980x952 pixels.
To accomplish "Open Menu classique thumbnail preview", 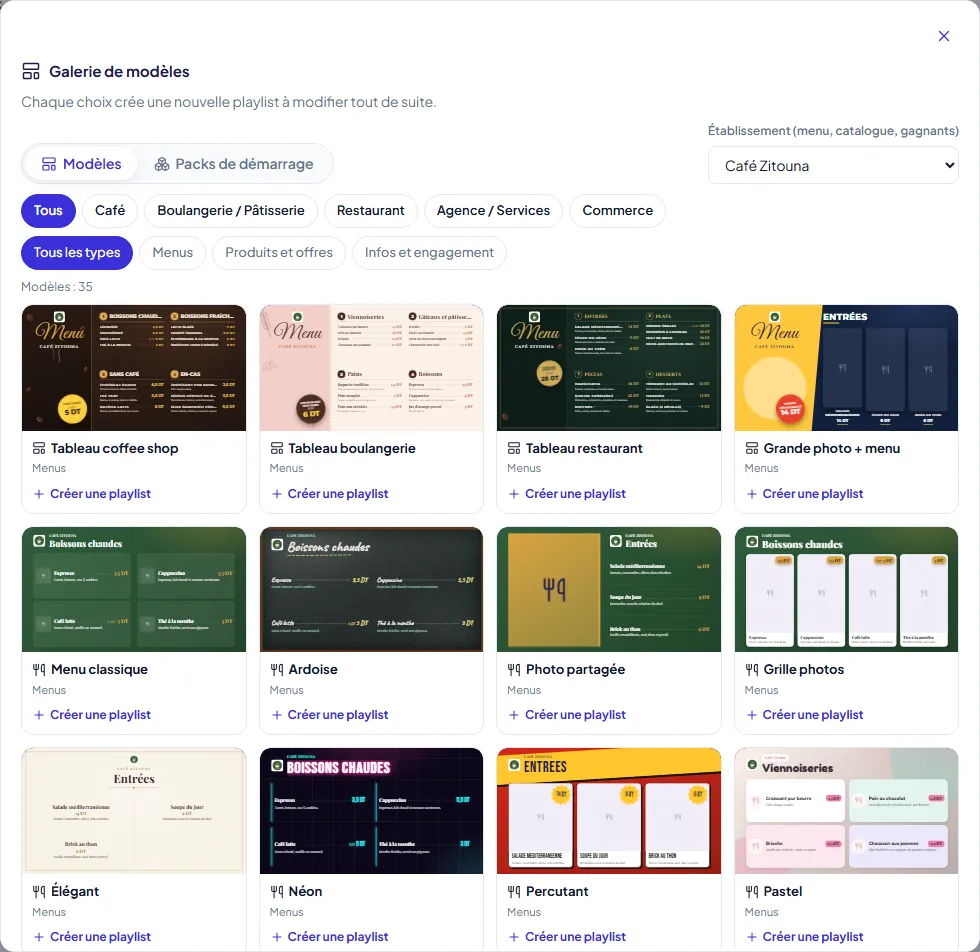I will coord(134,589).
